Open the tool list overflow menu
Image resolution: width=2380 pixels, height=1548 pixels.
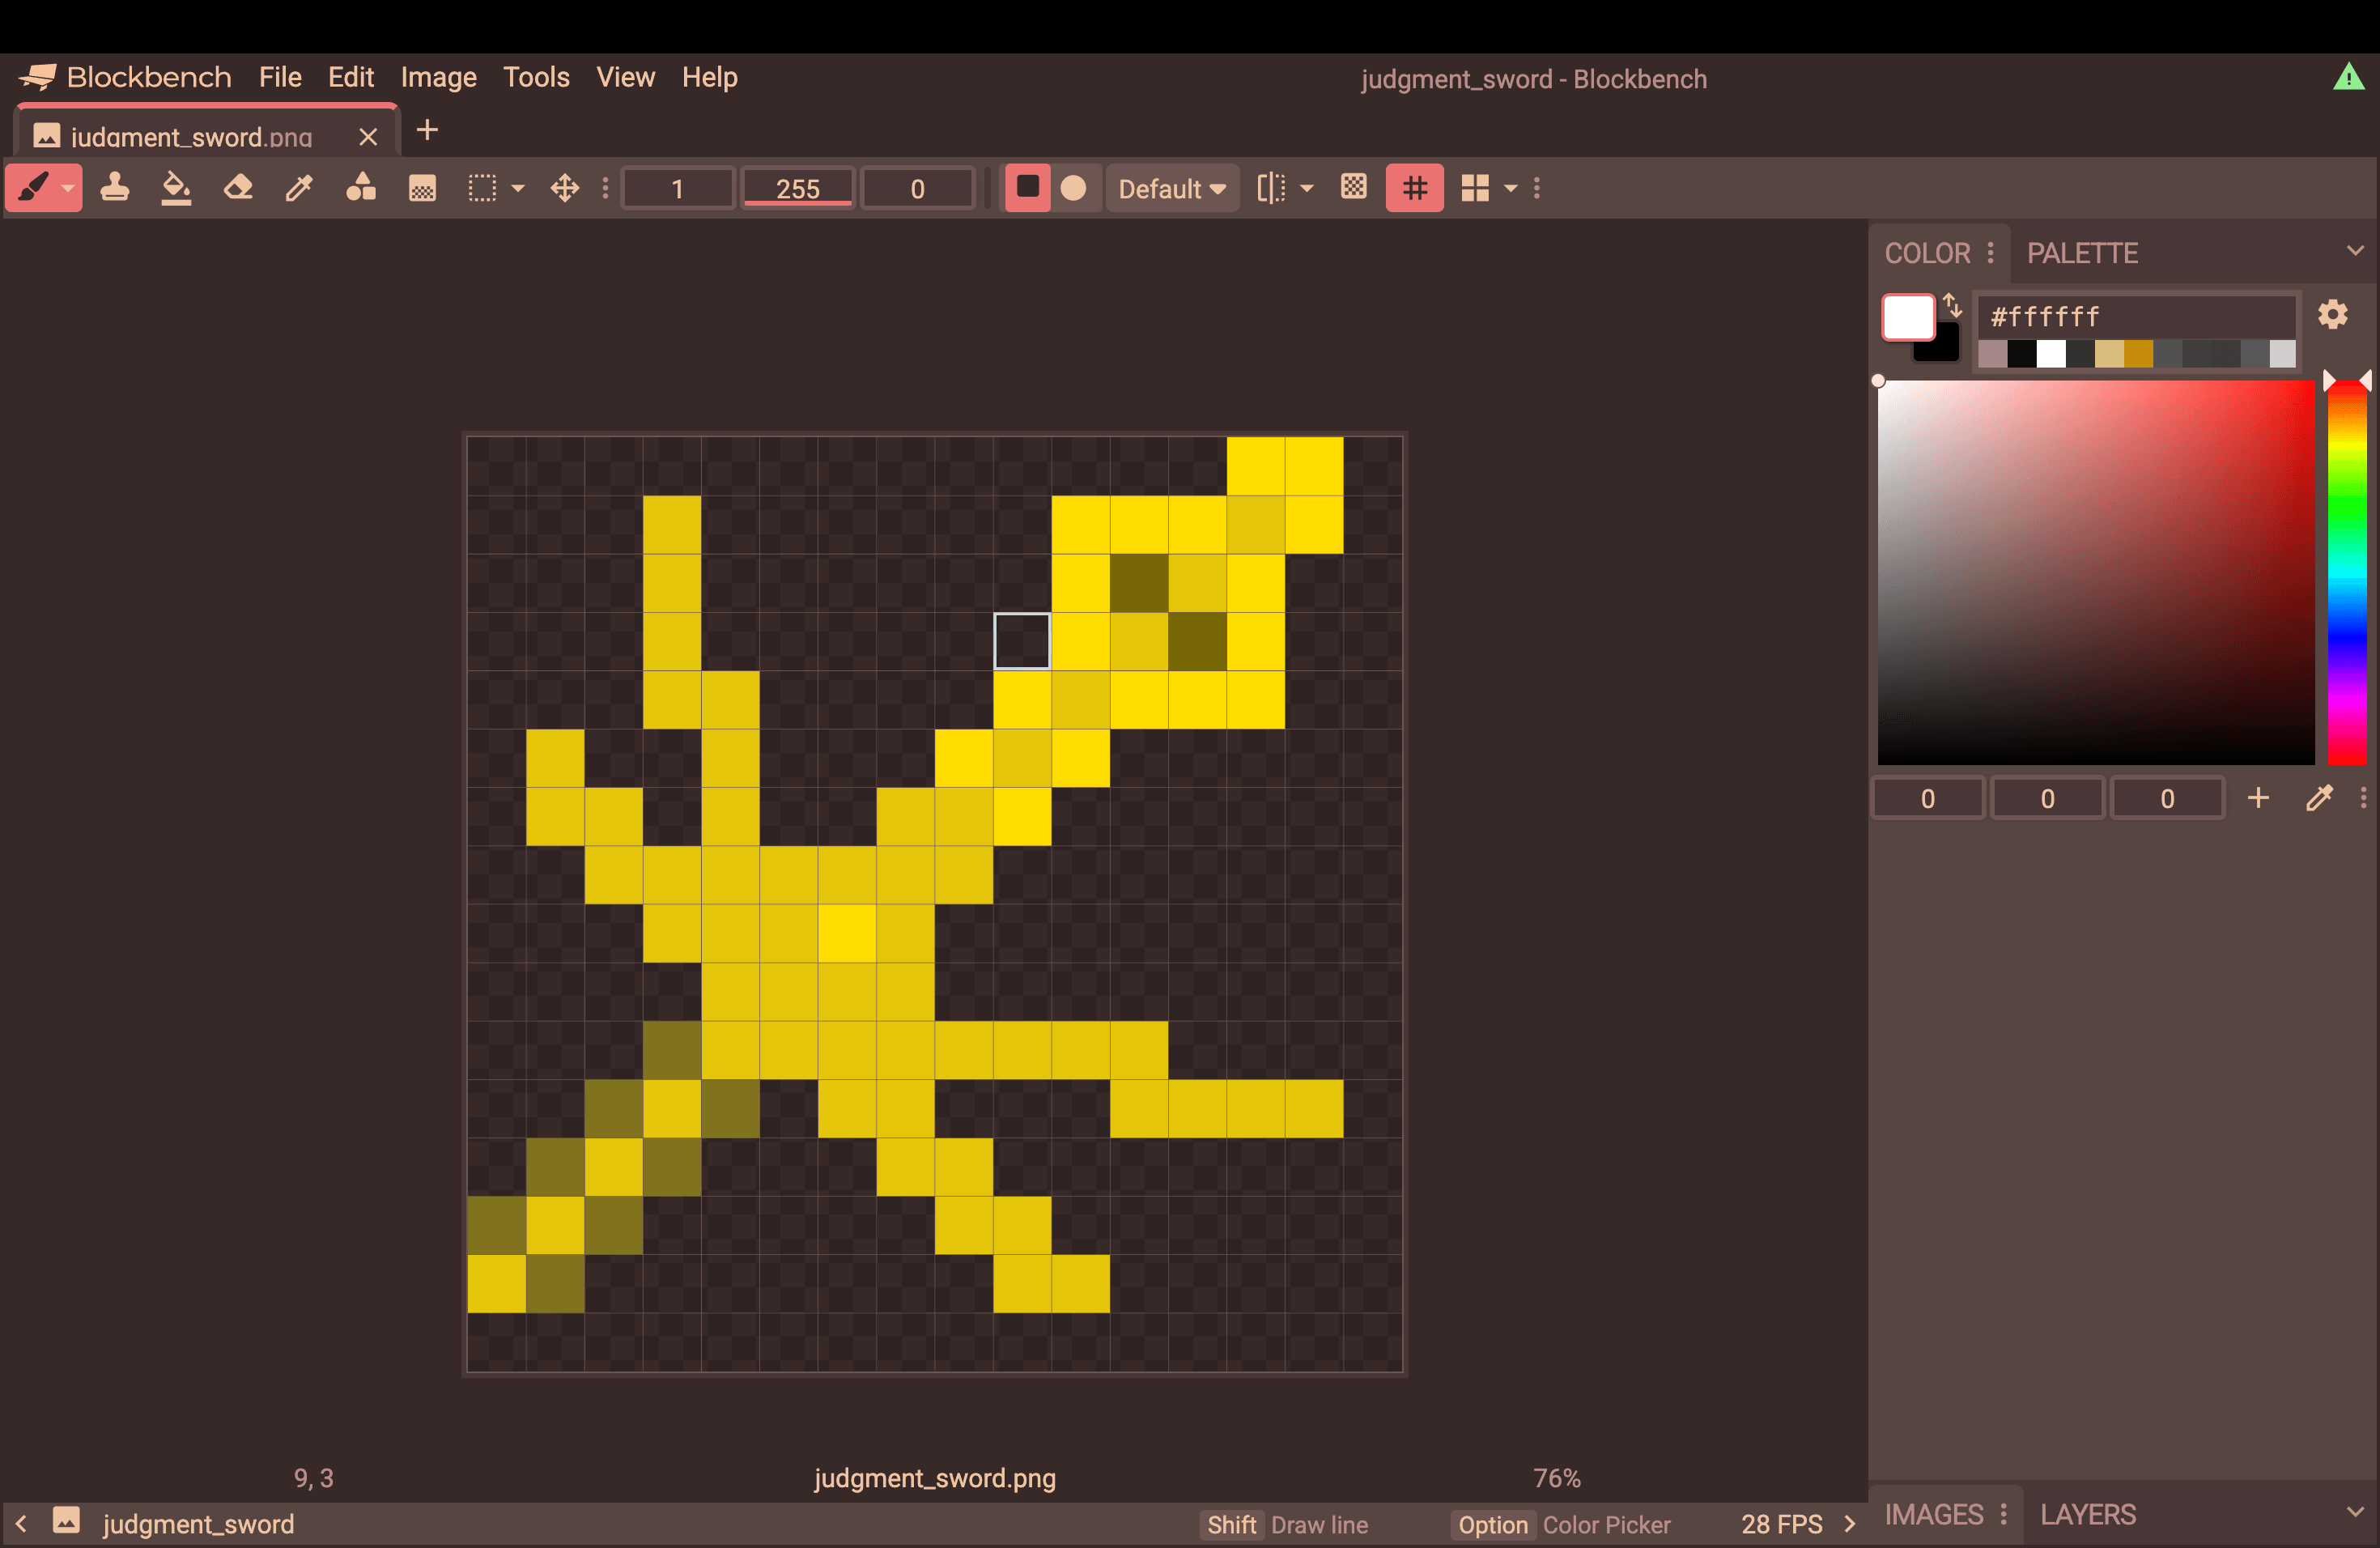click(x=605, y=188)
